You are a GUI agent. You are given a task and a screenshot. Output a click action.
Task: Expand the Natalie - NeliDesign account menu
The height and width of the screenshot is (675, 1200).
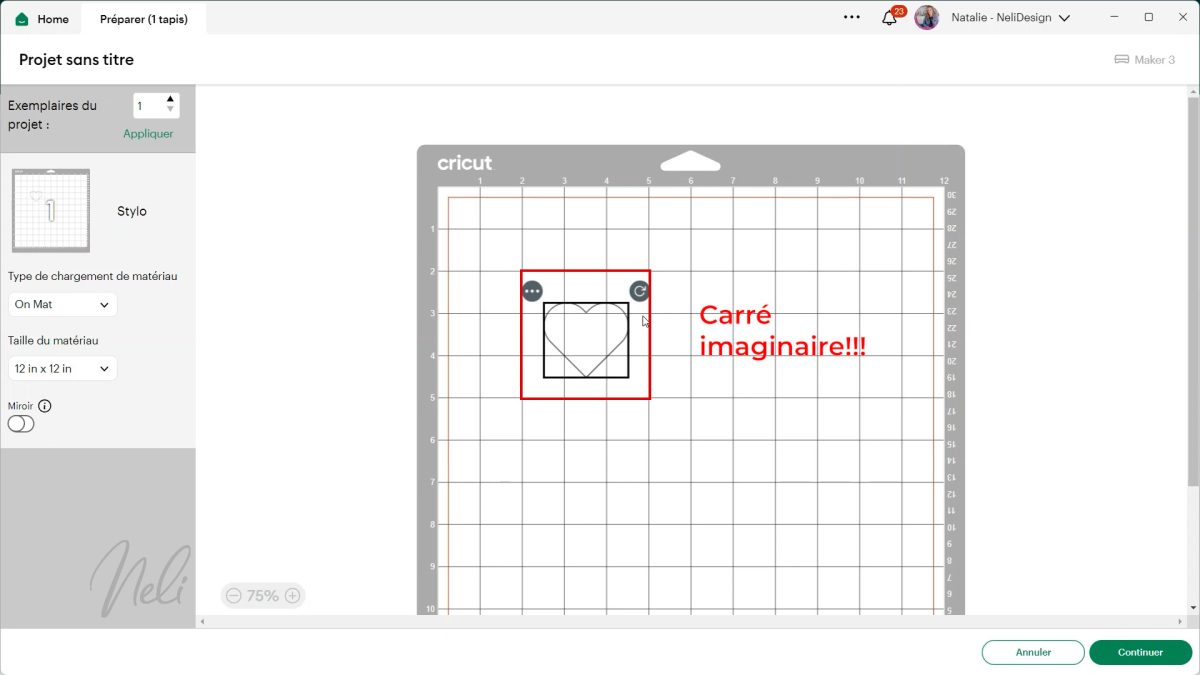(1064, 17)
